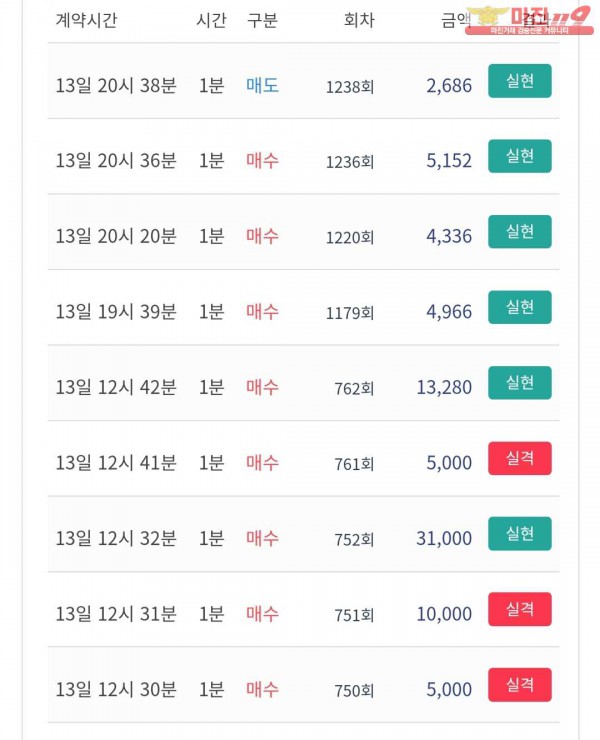Click the 실현 badge for round 762회
Image resolution: width=600 pixels, height=740 pixels.
tap(519, 383)
